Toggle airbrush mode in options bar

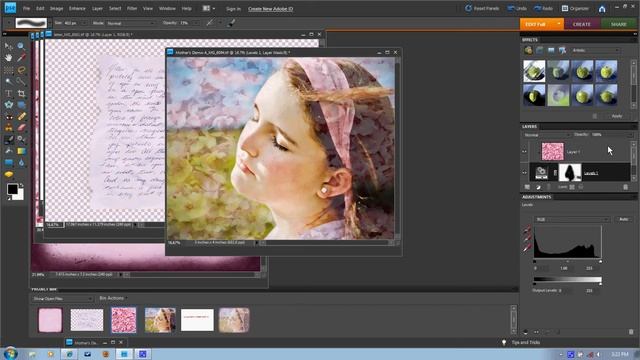point(210,23)
